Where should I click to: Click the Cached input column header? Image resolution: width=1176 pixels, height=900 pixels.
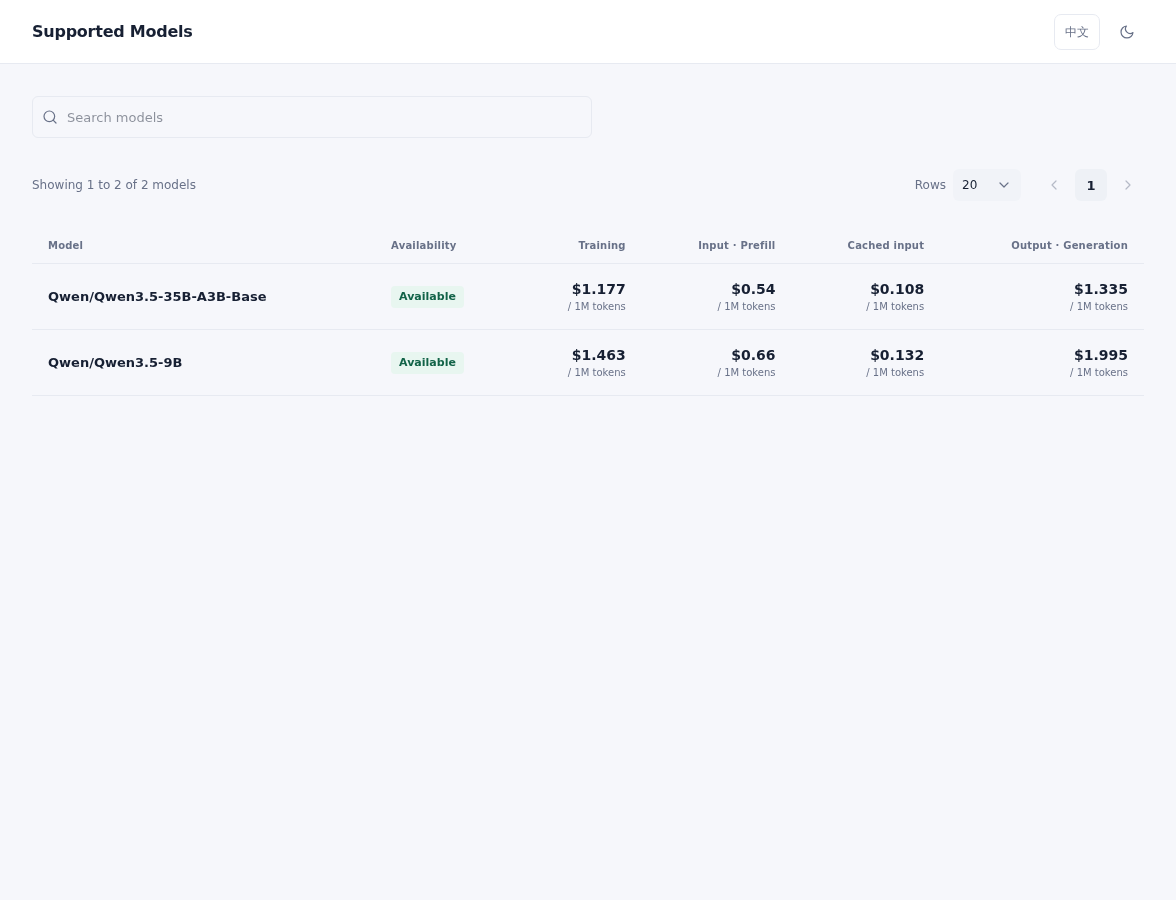click(x=886, y=245)
